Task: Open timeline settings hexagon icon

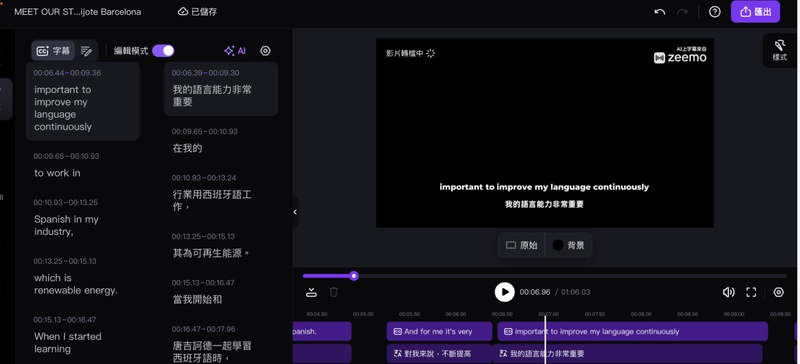Action: 779,292
